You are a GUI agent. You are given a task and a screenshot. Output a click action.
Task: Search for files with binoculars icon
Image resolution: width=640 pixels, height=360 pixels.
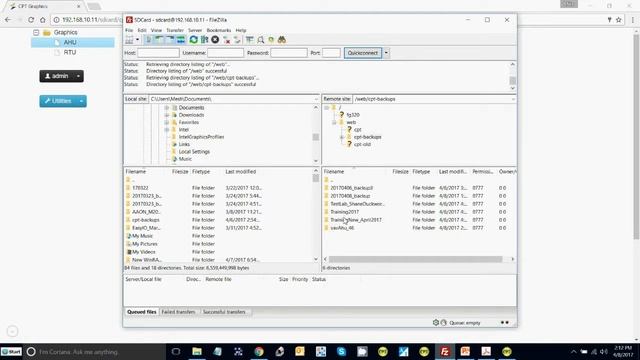[x=282, y=40]
